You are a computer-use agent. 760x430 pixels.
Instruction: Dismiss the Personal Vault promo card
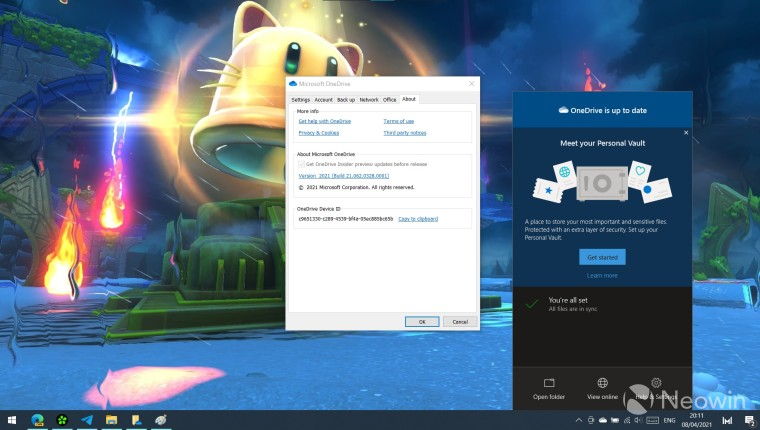click(686, 132)
